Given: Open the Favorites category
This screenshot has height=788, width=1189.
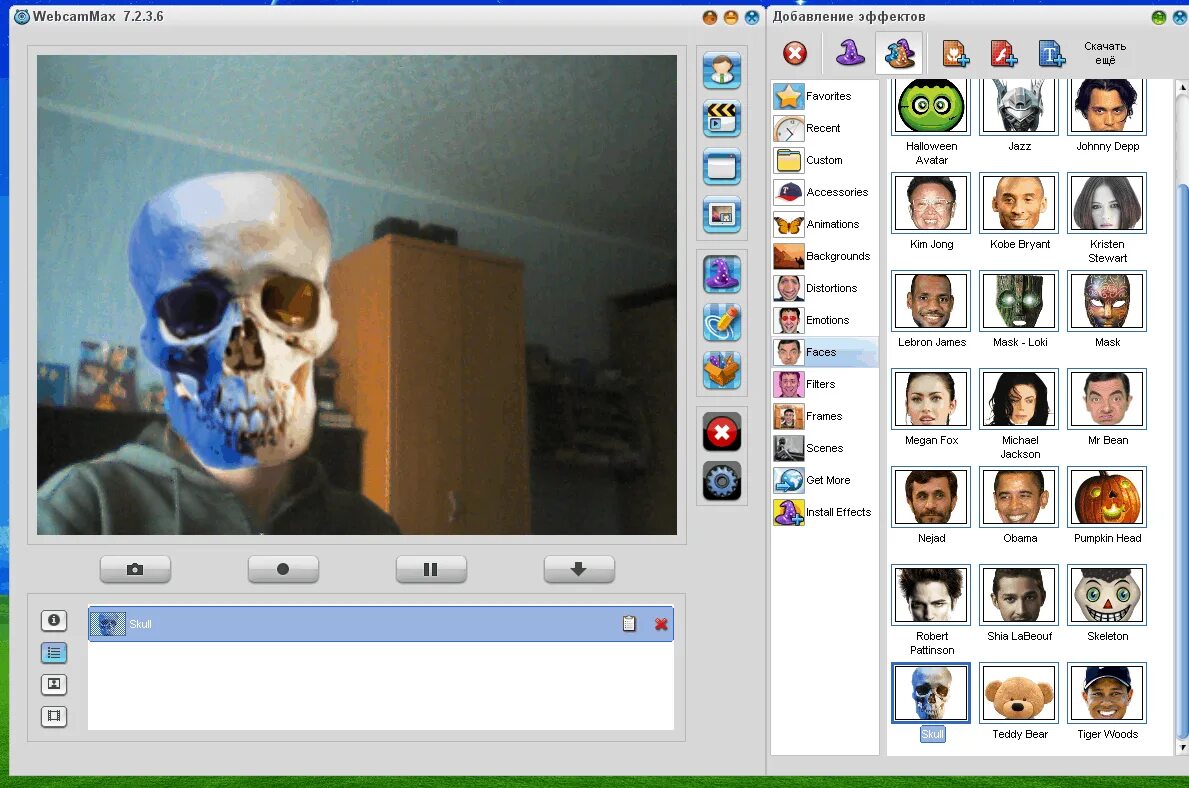Looking at the screenshot, I should (x=825, y=96).
